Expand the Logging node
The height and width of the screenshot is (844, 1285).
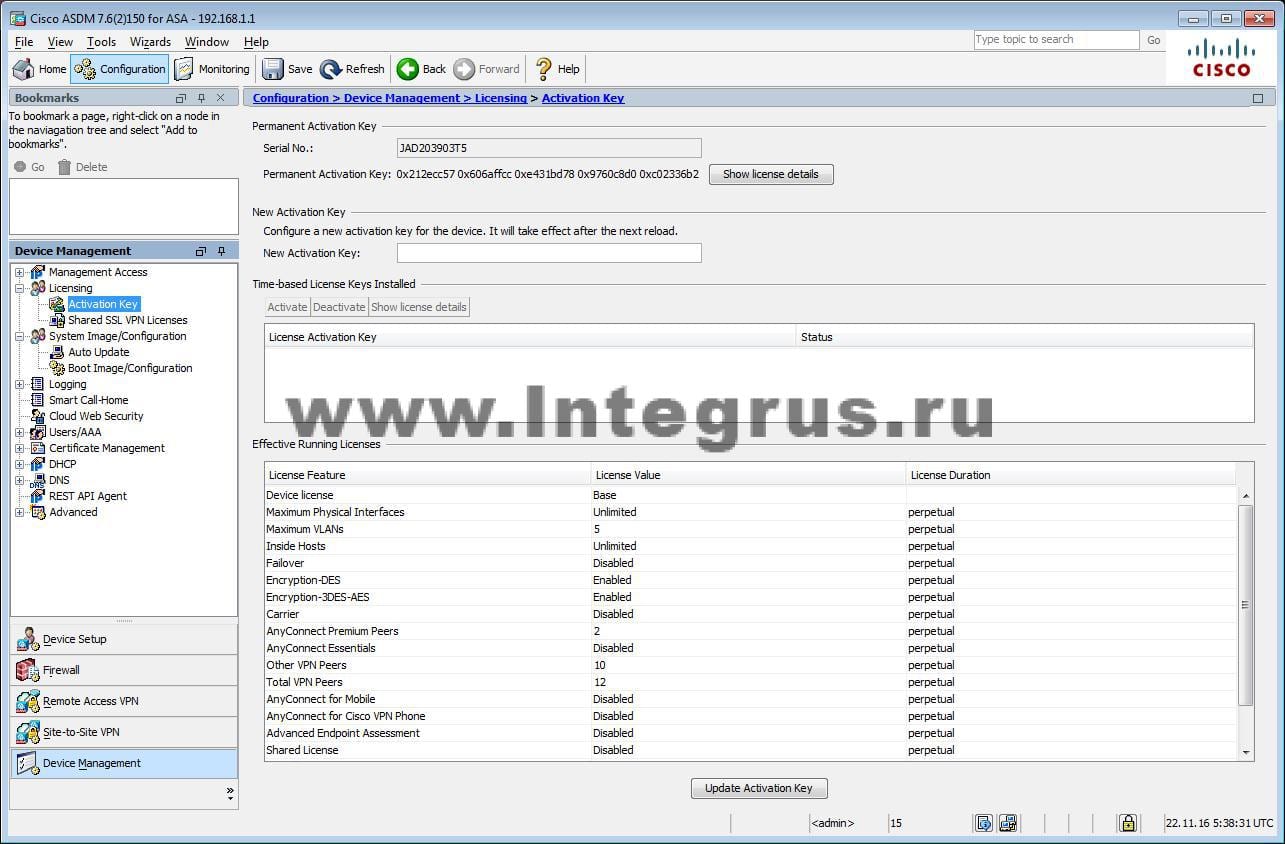[x=20, y=384]
